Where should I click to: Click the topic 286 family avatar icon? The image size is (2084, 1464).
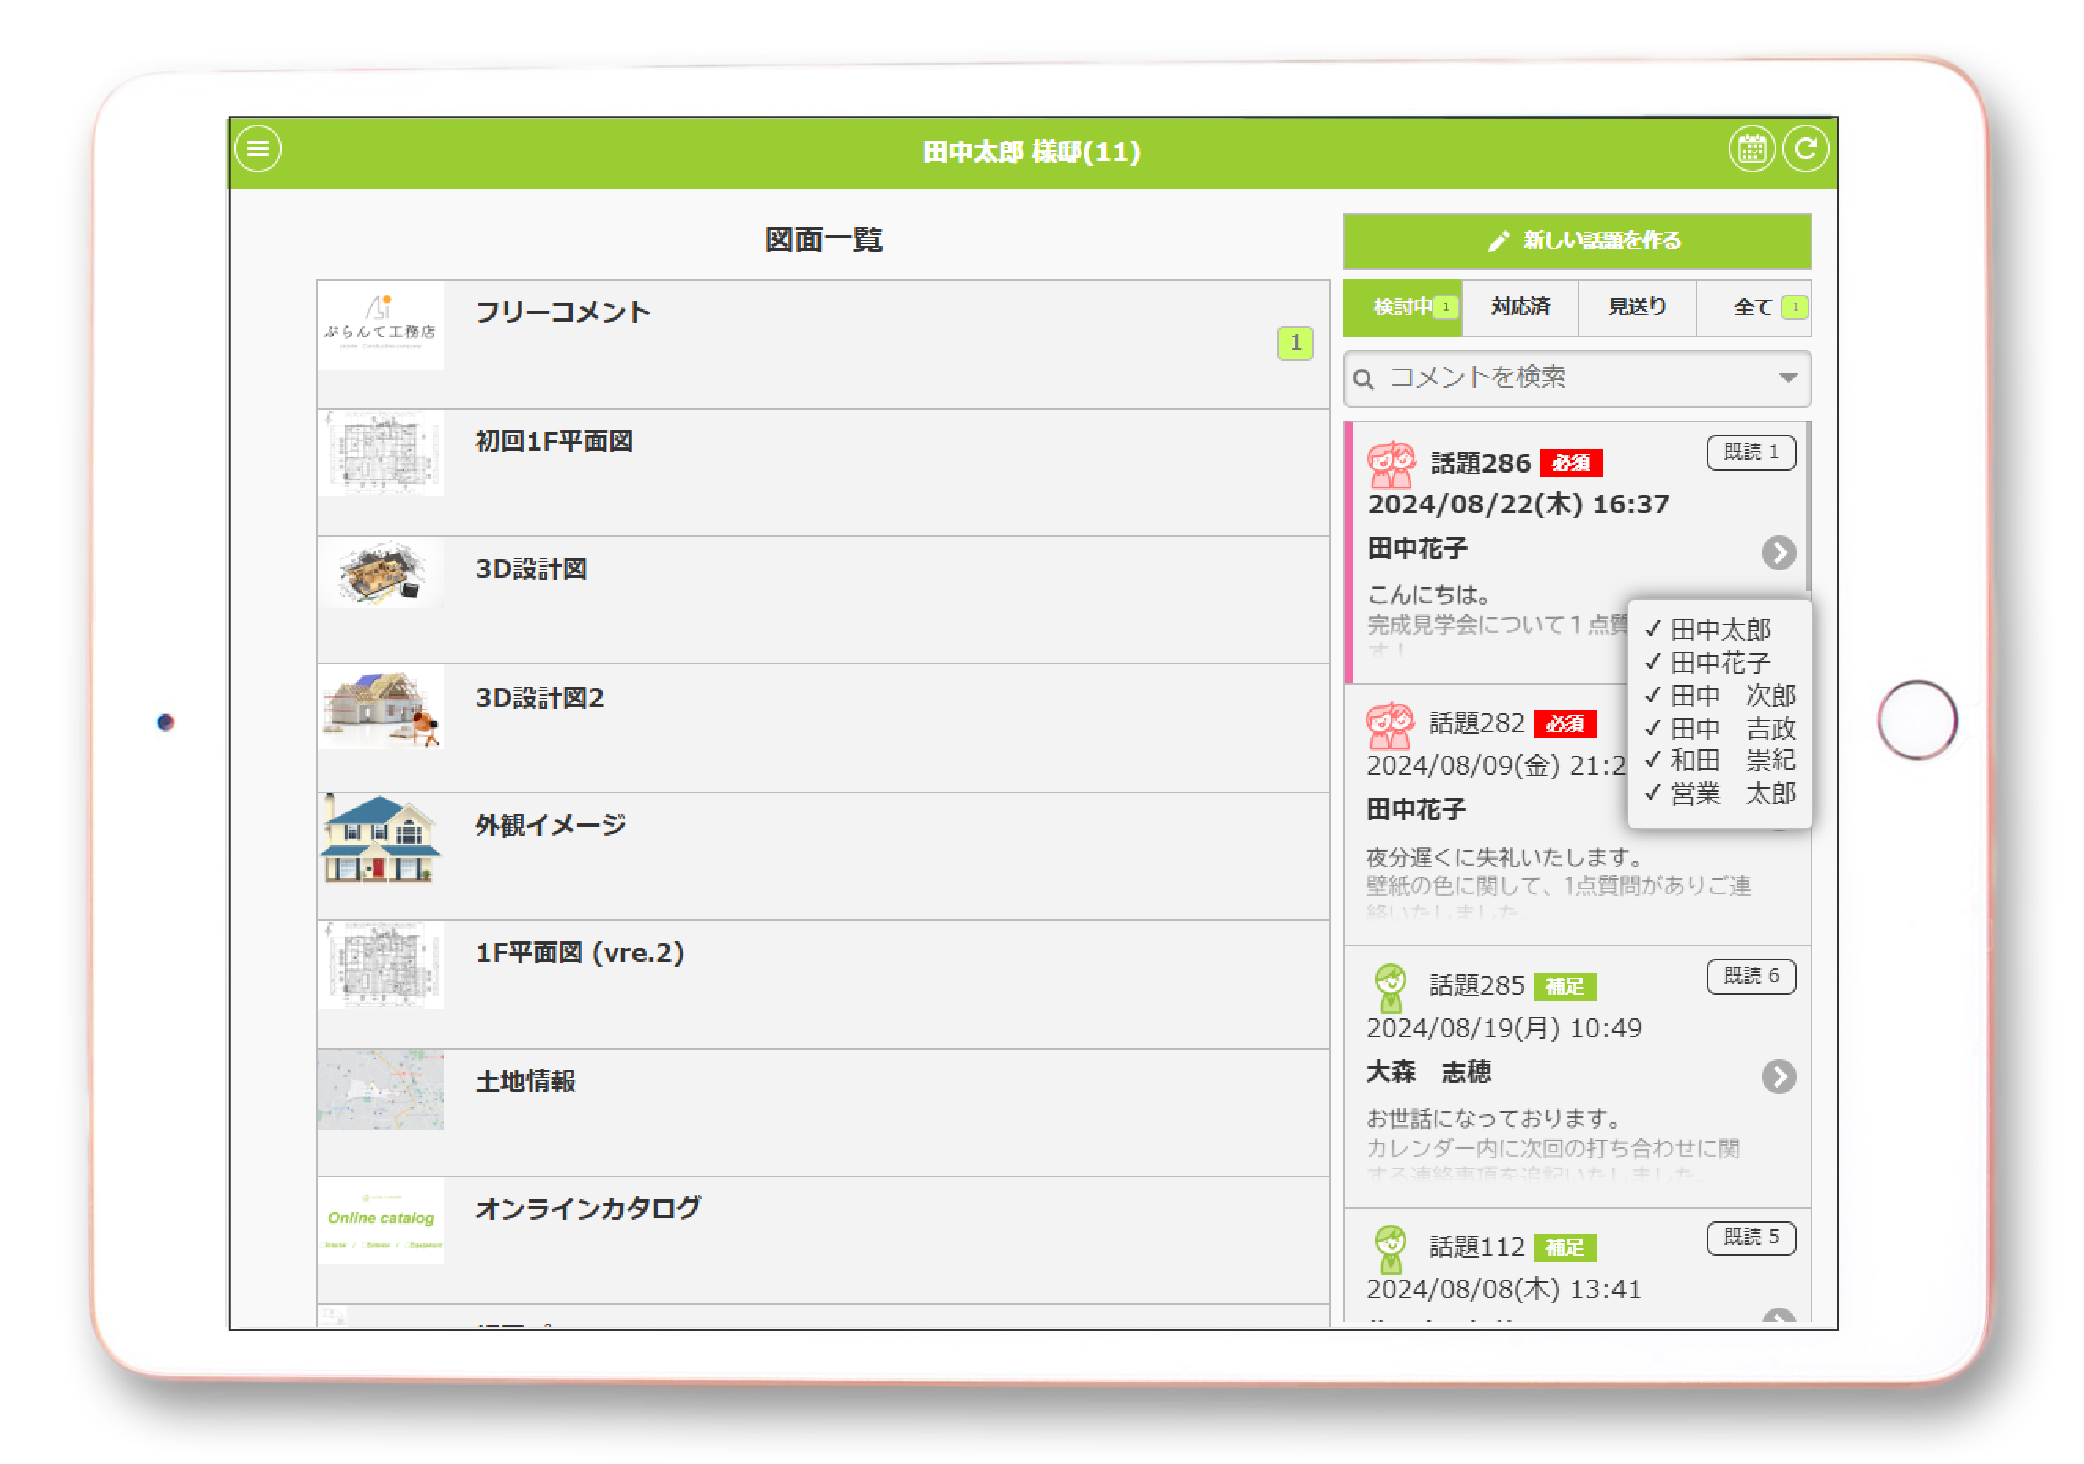[x=1391, y=464]
